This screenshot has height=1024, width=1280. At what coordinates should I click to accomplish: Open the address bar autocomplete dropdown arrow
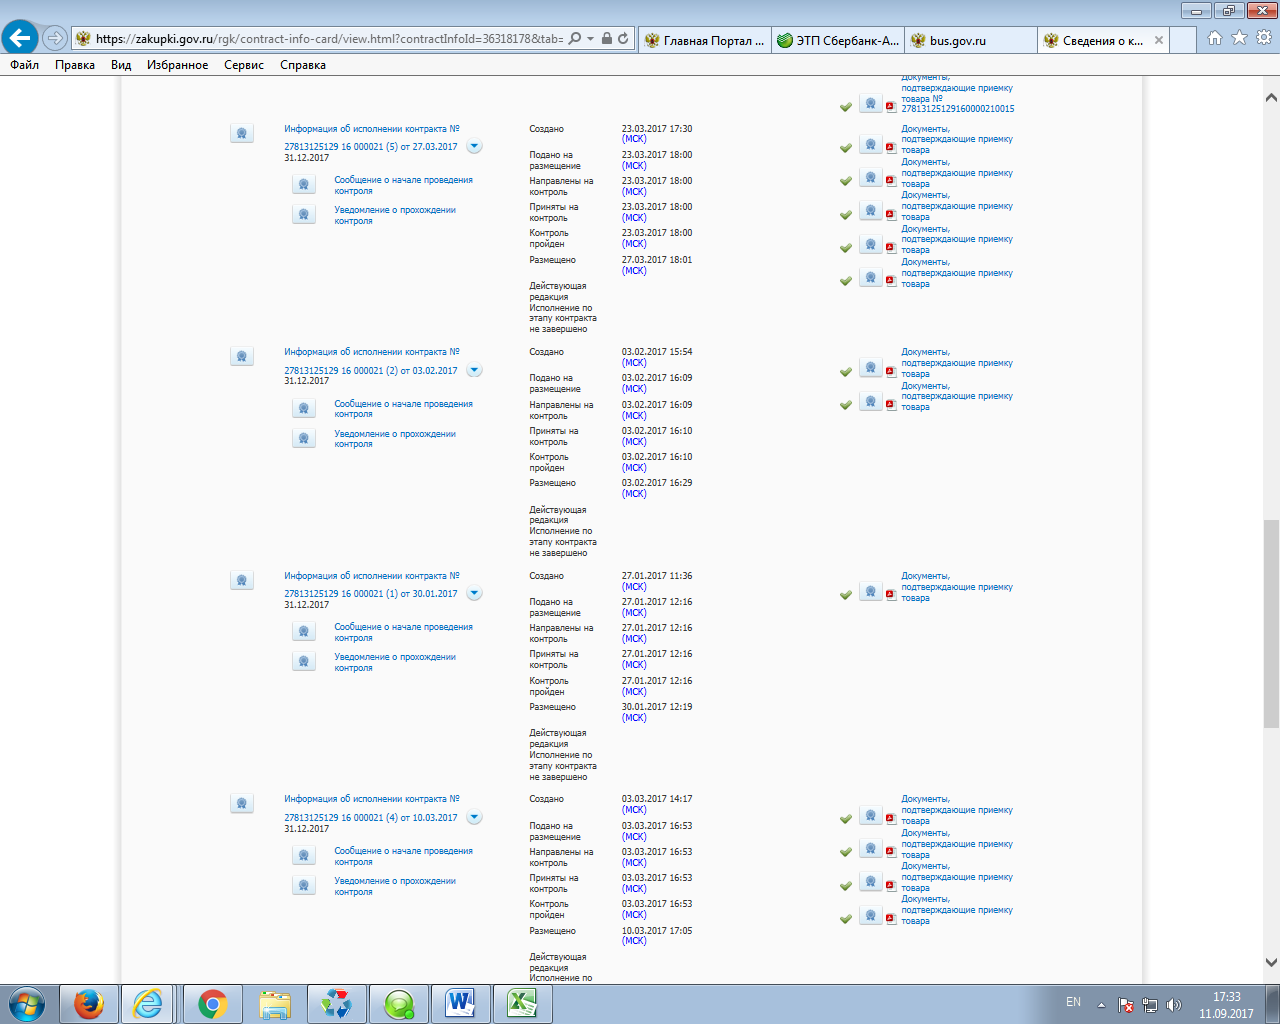click(591, 39)
